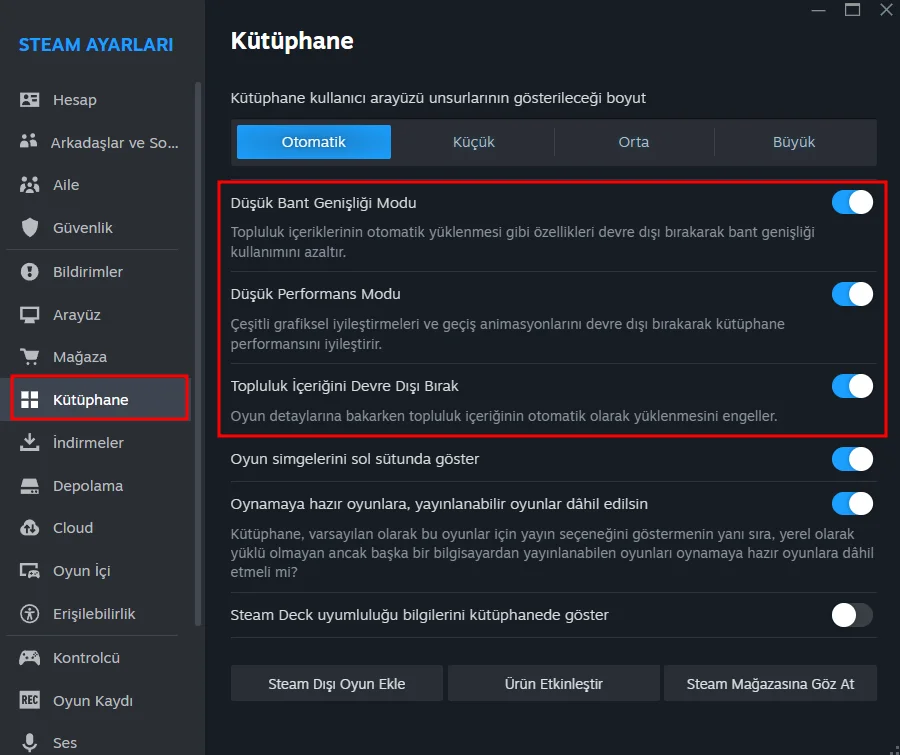Screen dimensions: 900x755
Task: Switch the size option to Büyük
Action: [x=794, y=142]
